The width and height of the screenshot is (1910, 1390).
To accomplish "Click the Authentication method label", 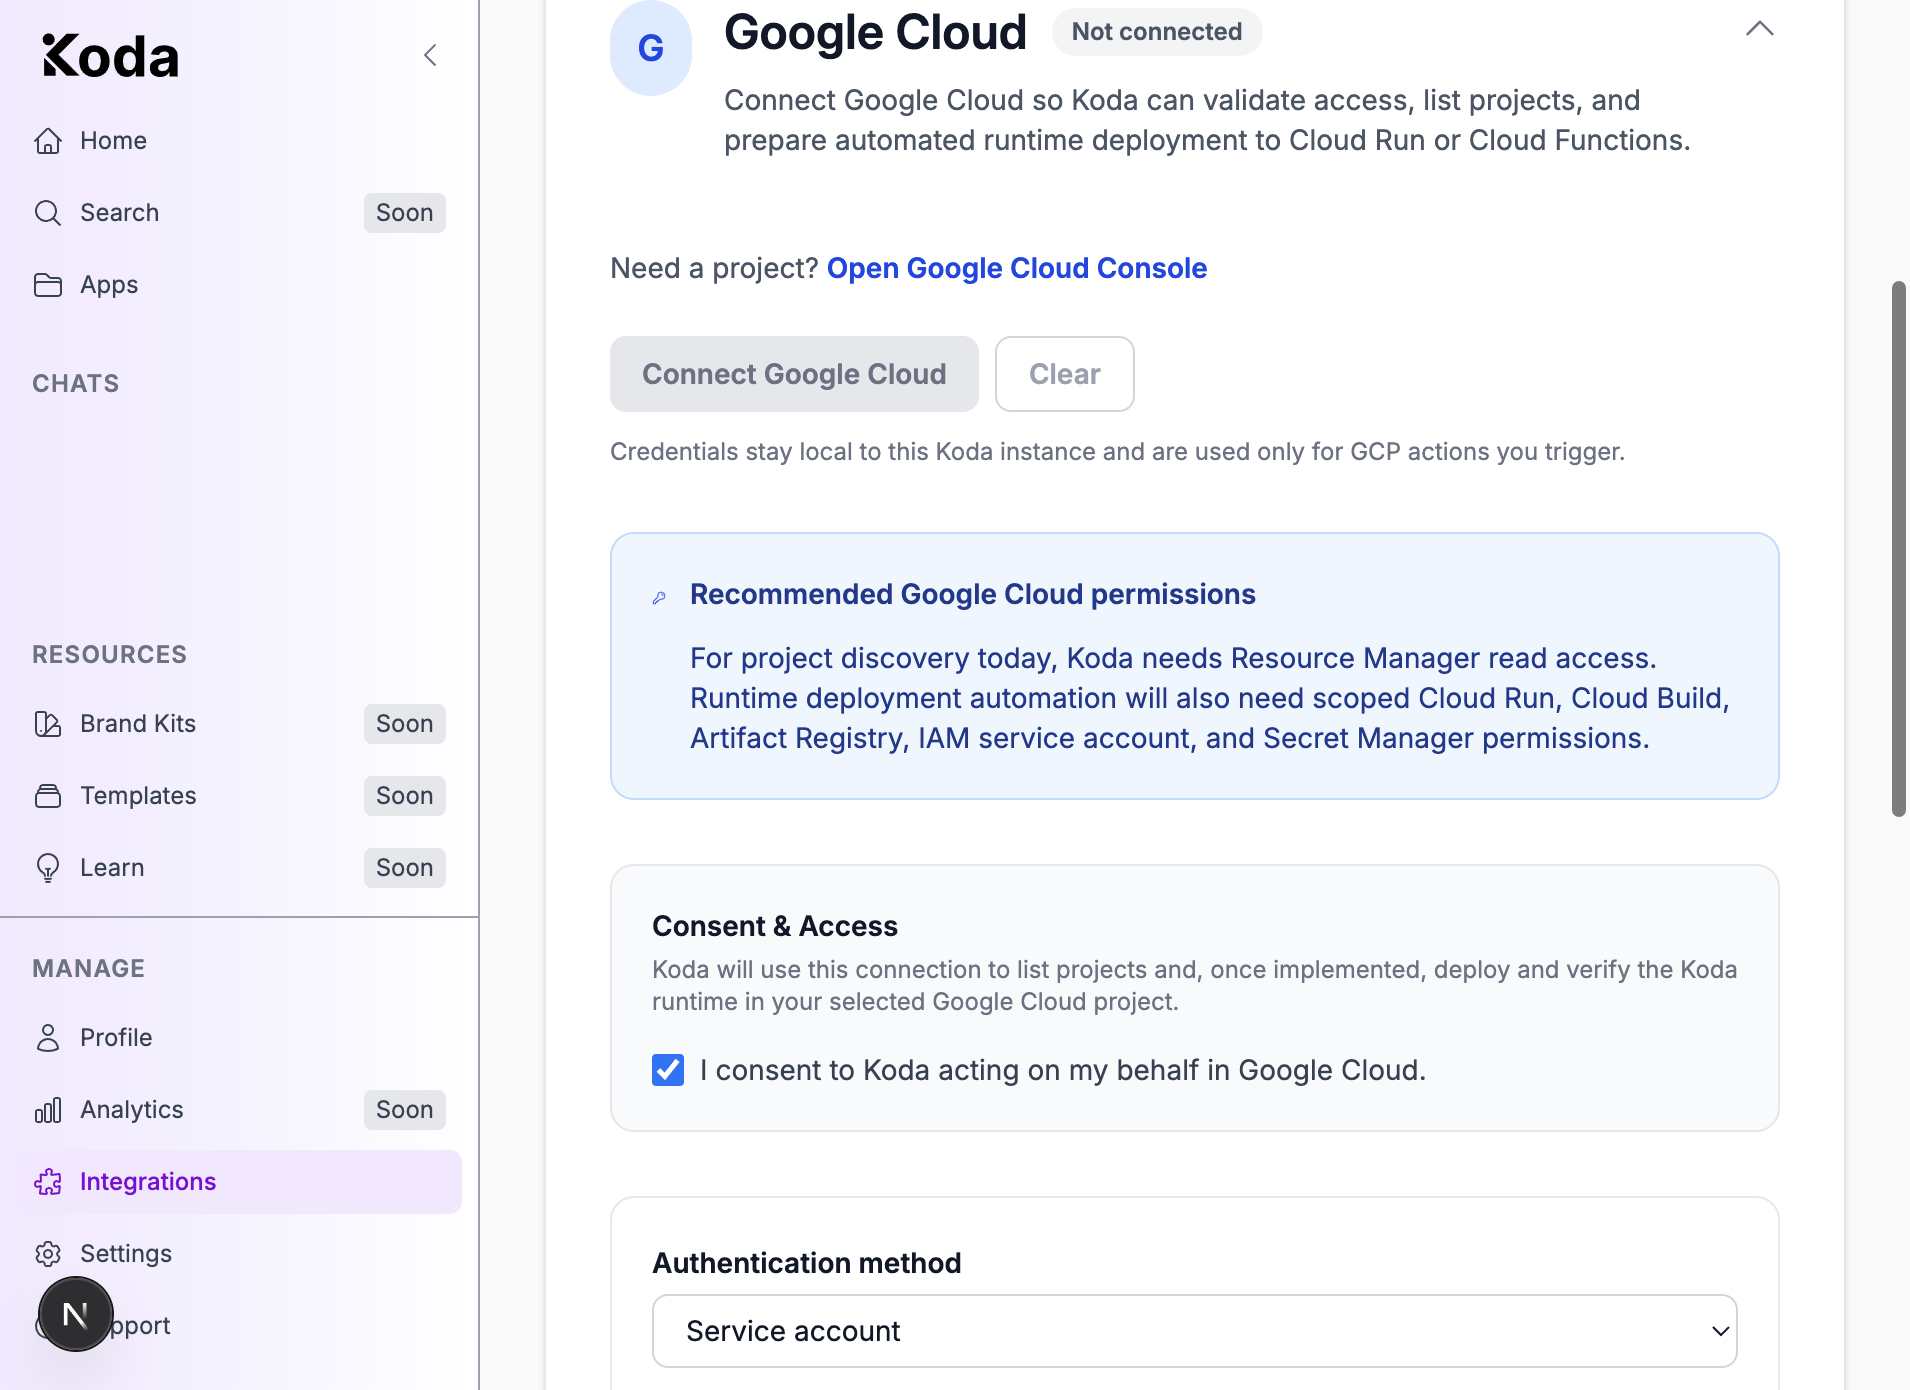I will point(807,1263).
